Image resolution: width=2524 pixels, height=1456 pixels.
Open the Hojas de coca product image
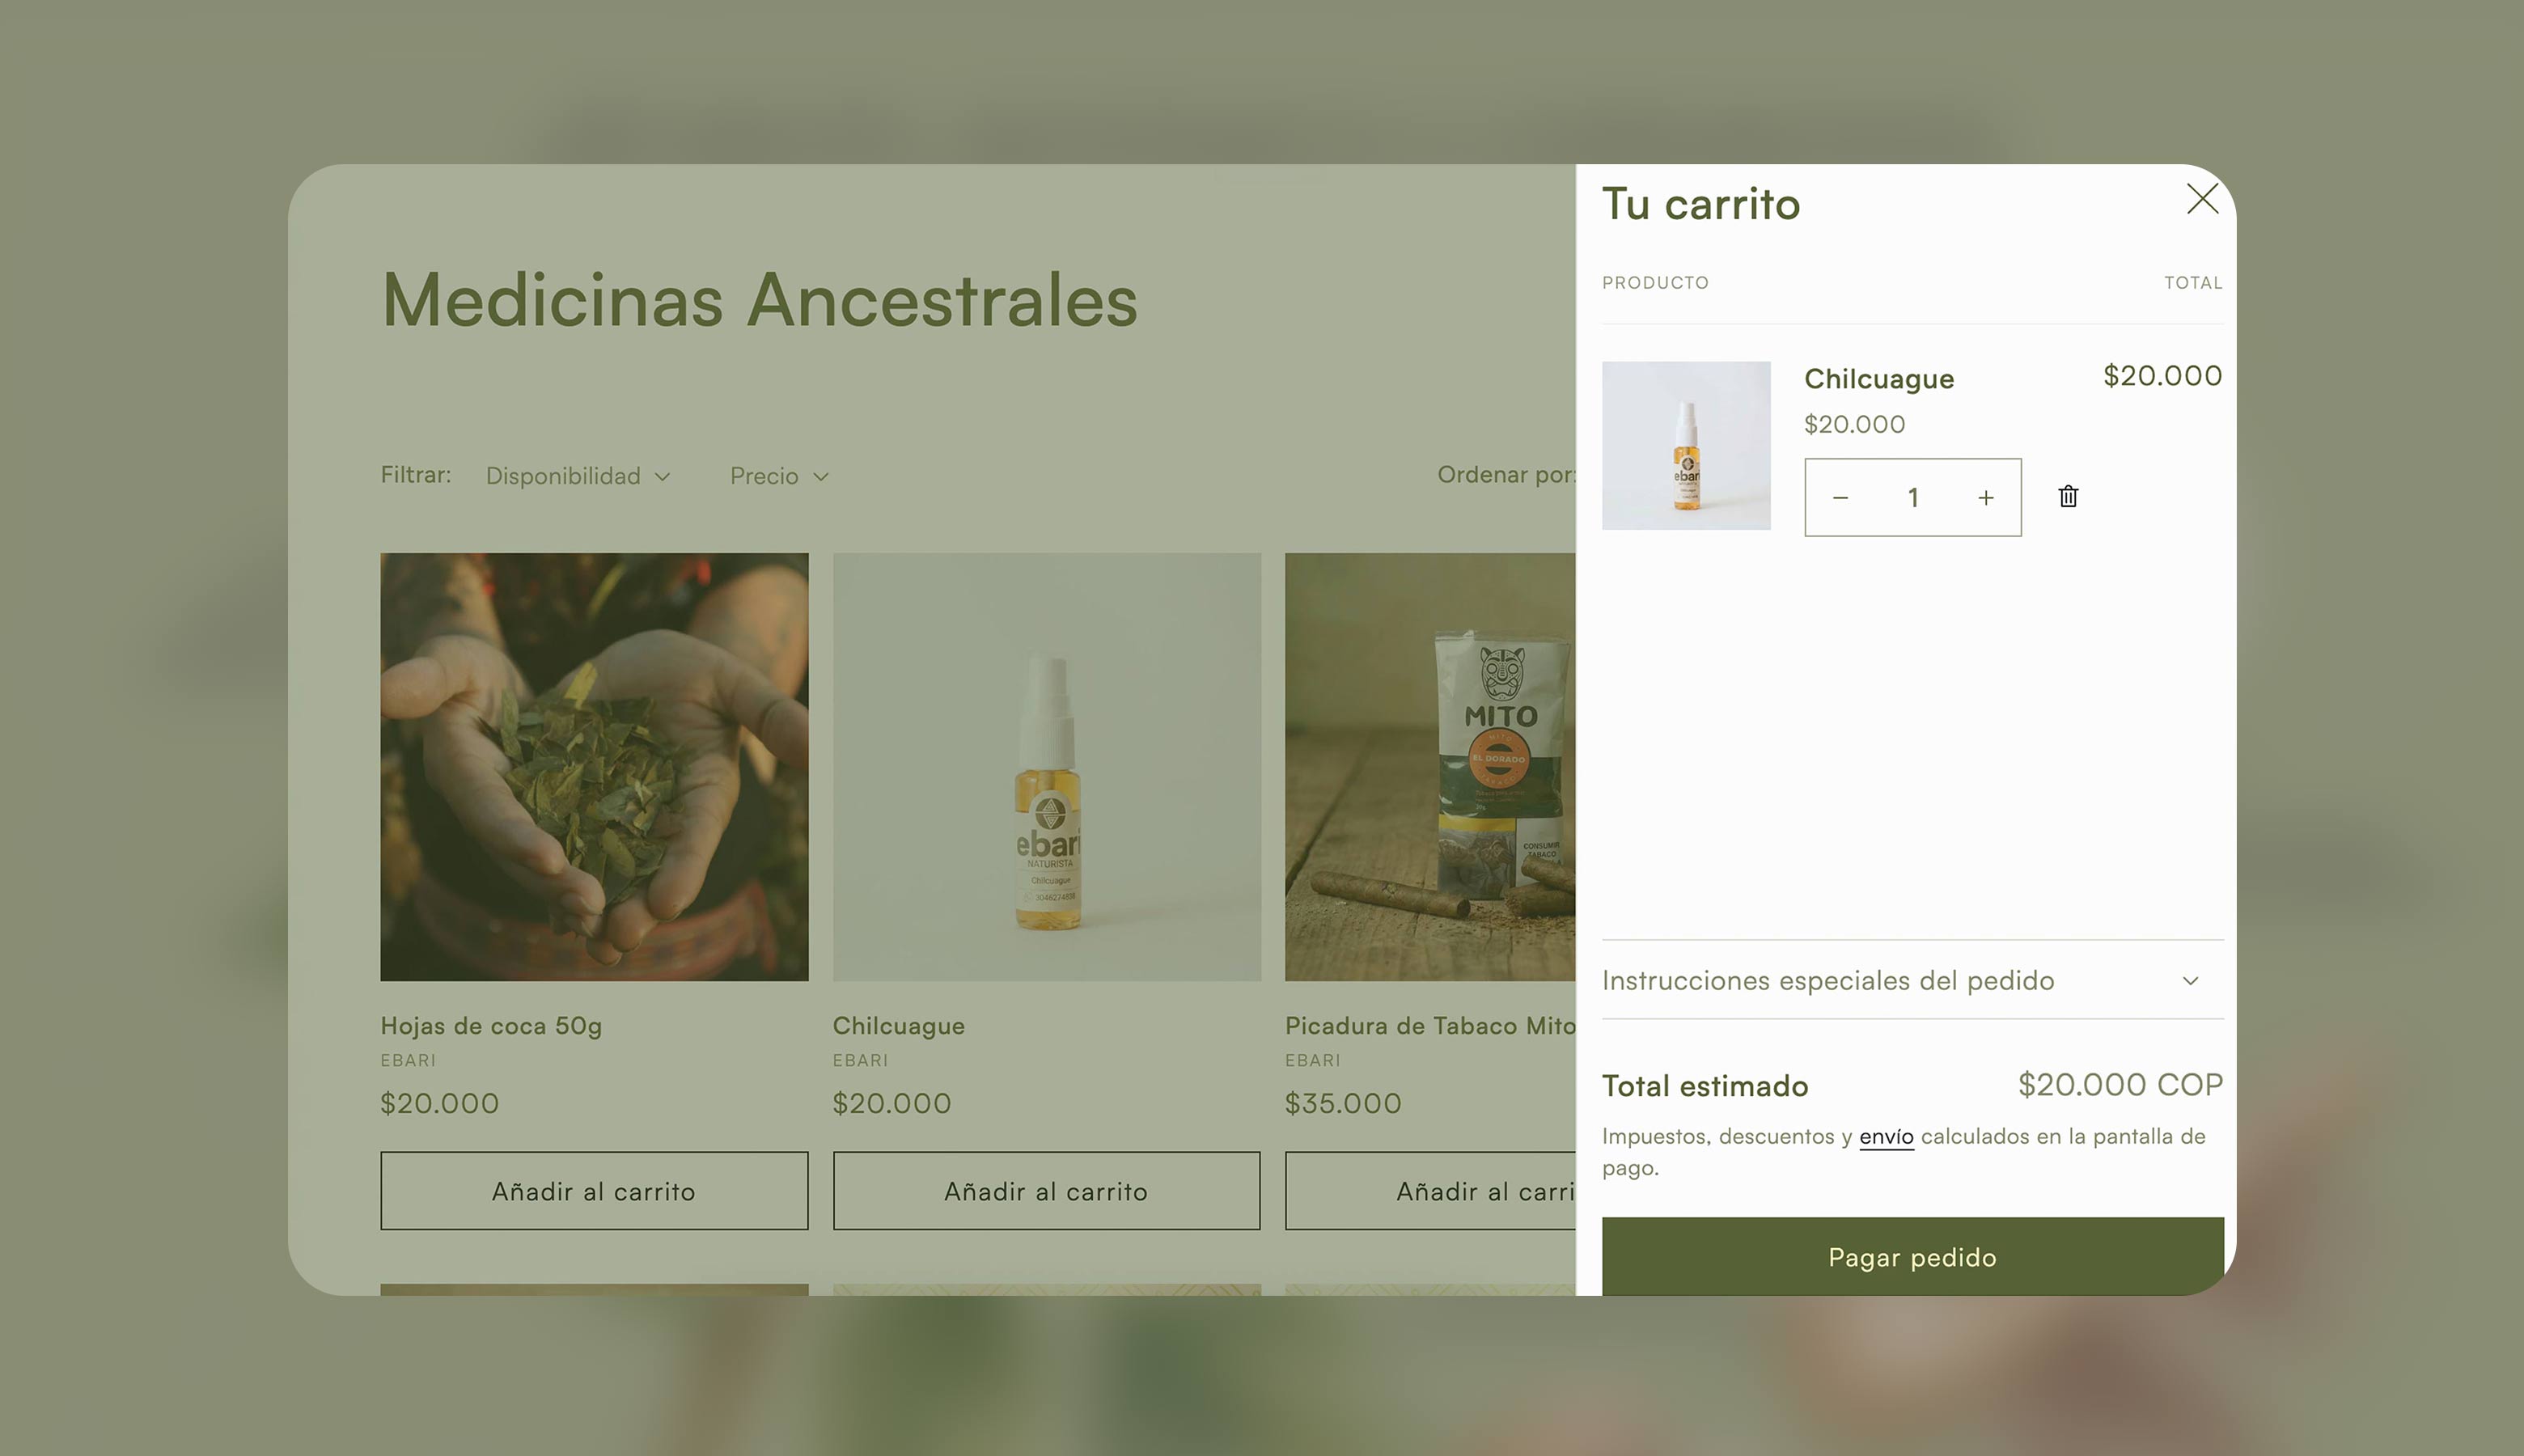[x=594, y=767]
